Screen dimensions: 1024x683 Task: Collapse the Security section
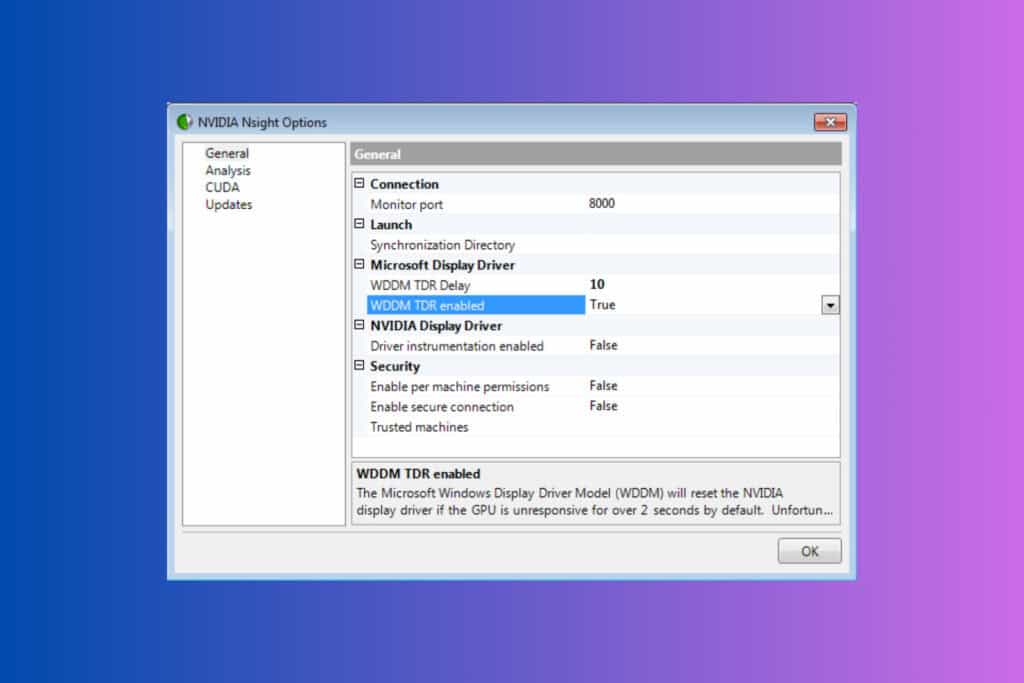pyautogui.click(x=361, y=366)
